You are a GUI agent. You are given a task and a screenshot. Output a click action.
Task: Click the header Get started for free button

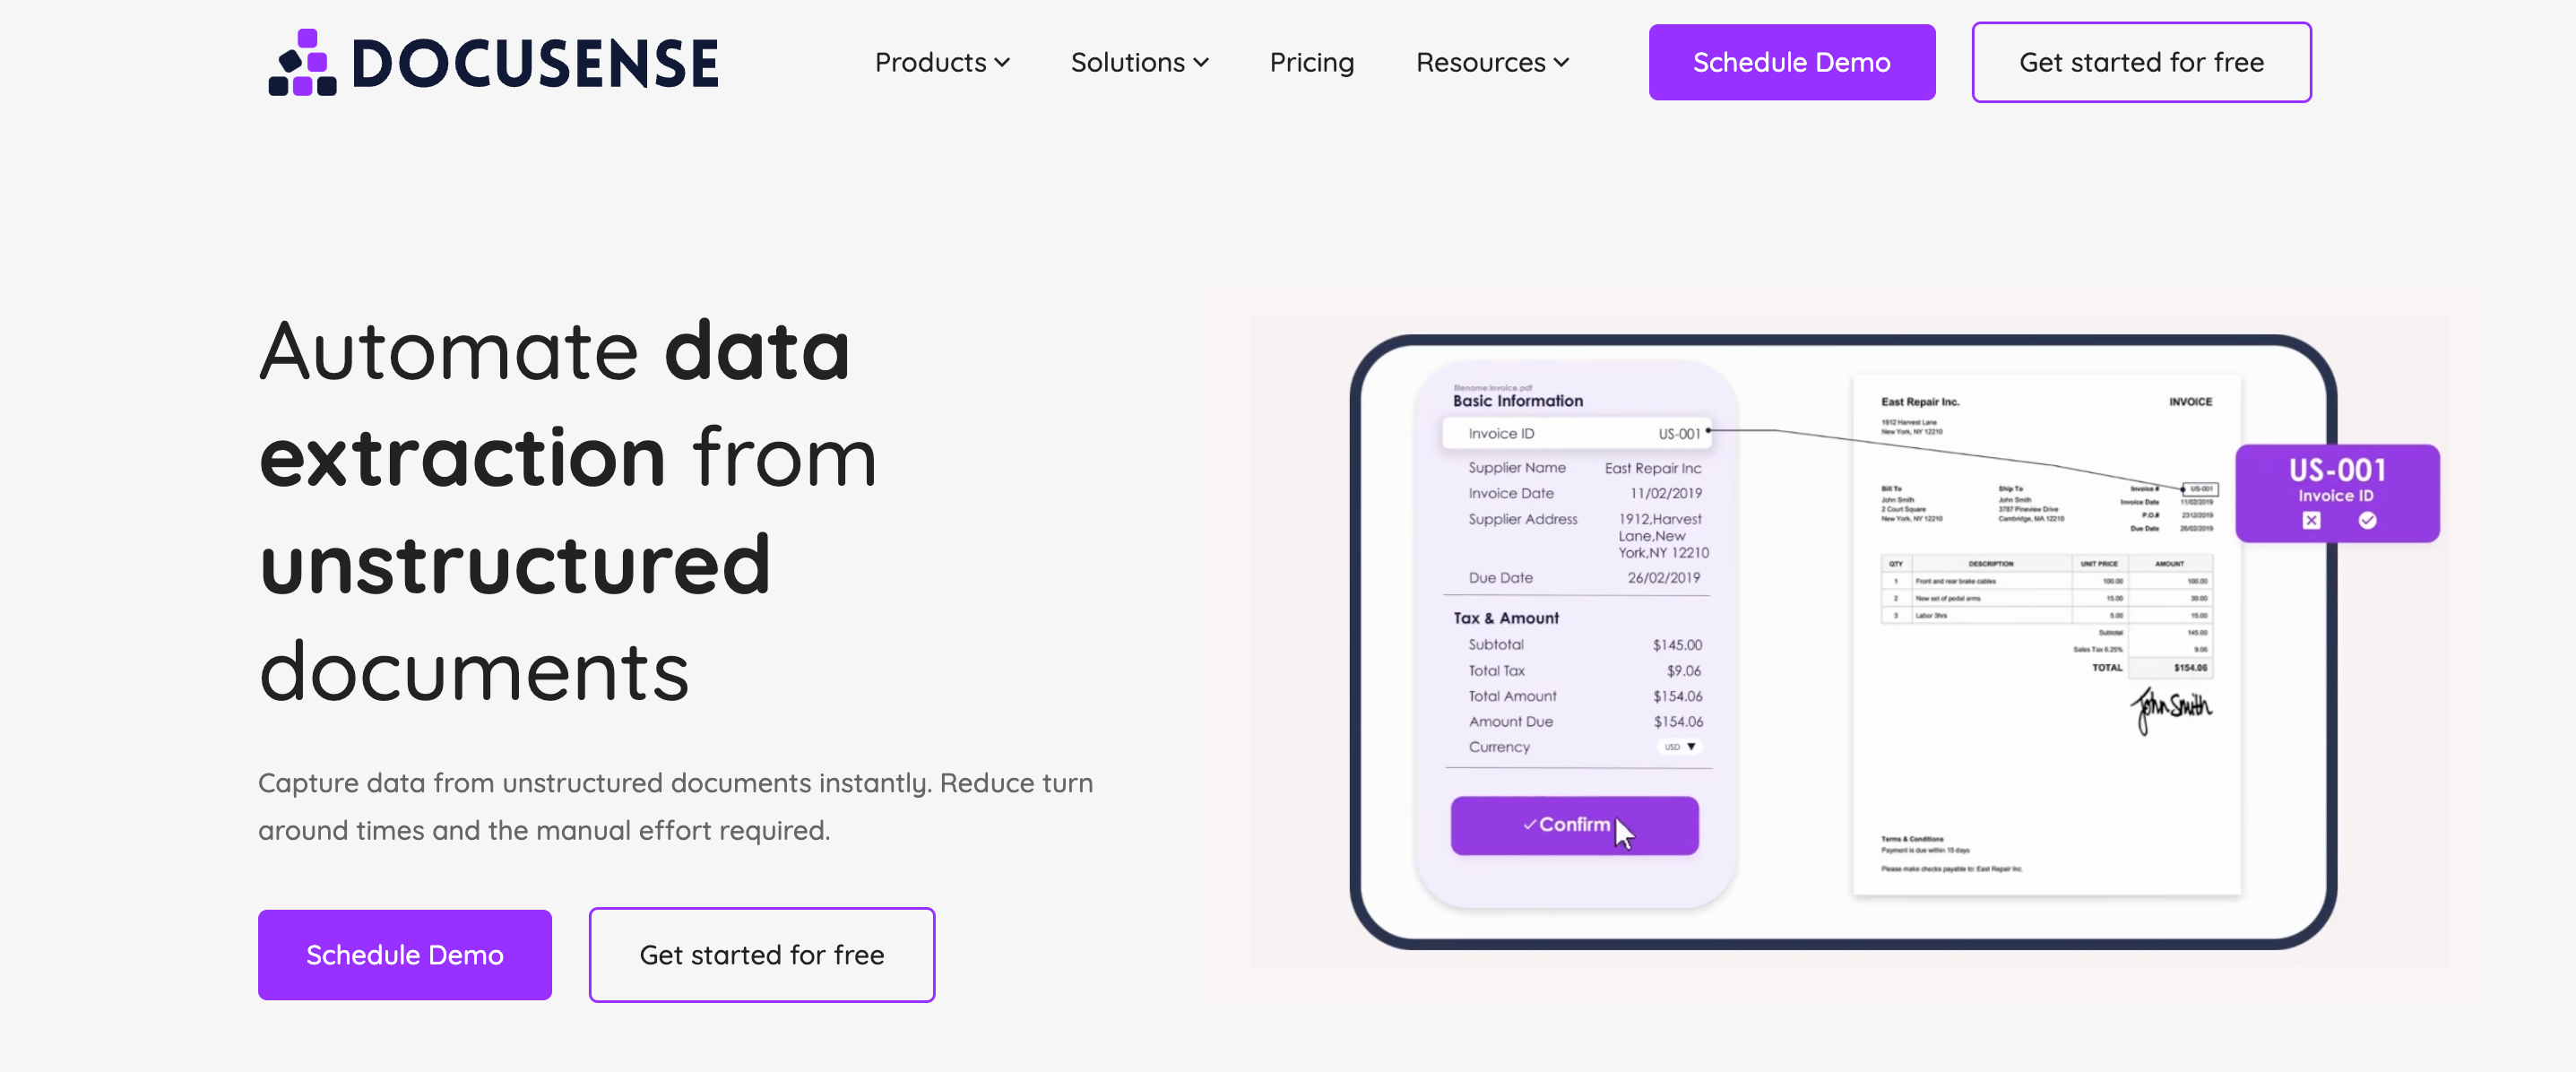pos(2141,63)
